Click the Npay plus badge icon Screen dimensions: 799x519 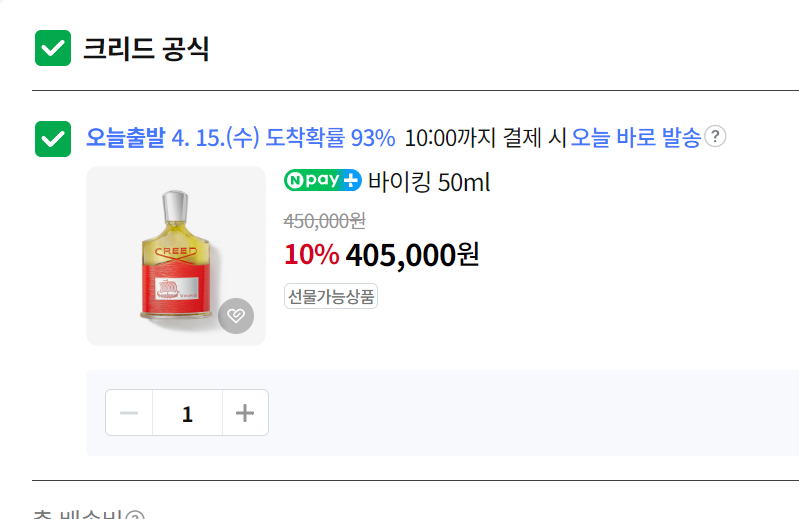point(323,182)
